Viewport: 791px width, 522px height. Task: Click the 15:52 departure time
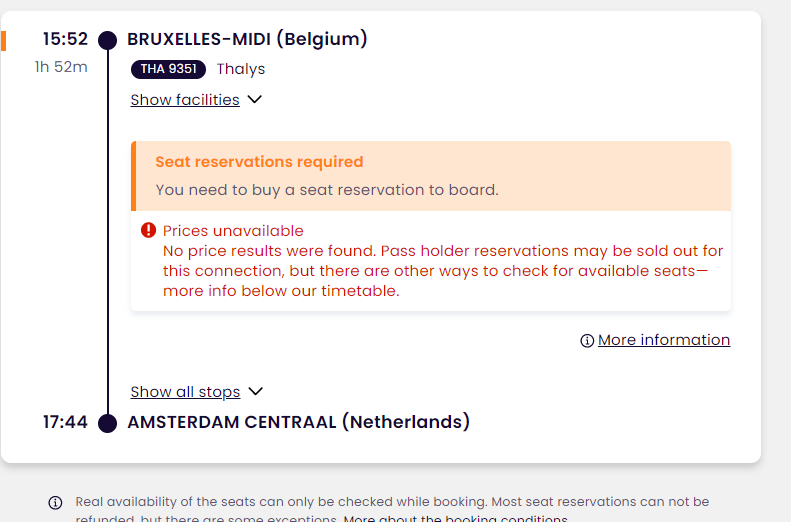tap(66, 39)
